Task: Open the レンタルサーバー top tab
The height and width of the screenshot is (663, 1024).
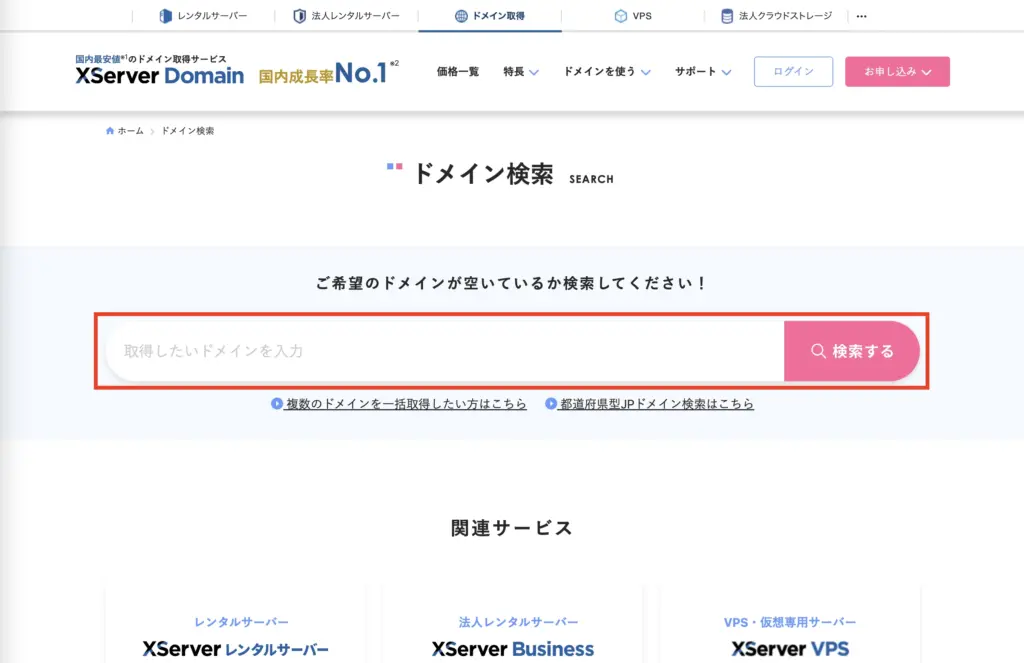Action: (x=204, y=16)
